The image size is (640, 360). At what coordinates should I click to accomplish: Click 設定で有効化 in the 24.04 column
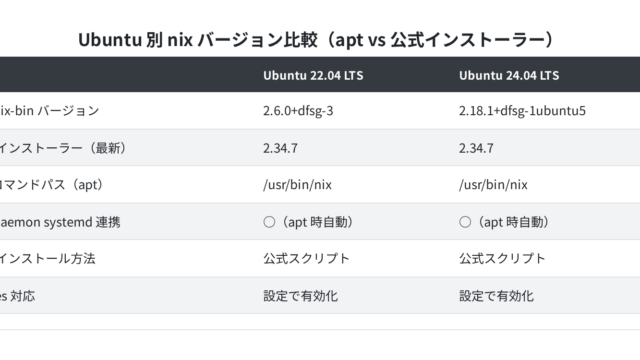(x=496, y=296)
